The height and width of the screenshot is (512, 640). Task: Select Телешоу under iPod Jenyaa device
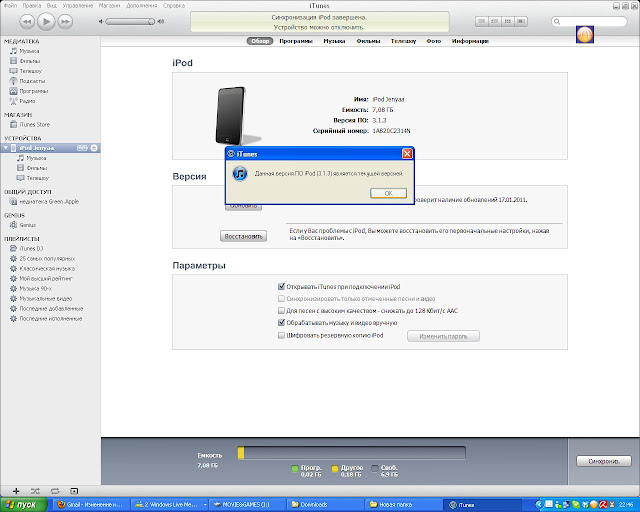[x=38, y=178]
